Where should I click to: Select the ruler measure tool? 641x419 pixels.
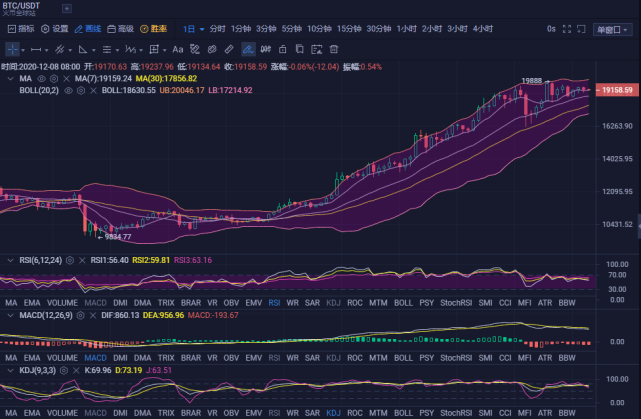point(229,49)
